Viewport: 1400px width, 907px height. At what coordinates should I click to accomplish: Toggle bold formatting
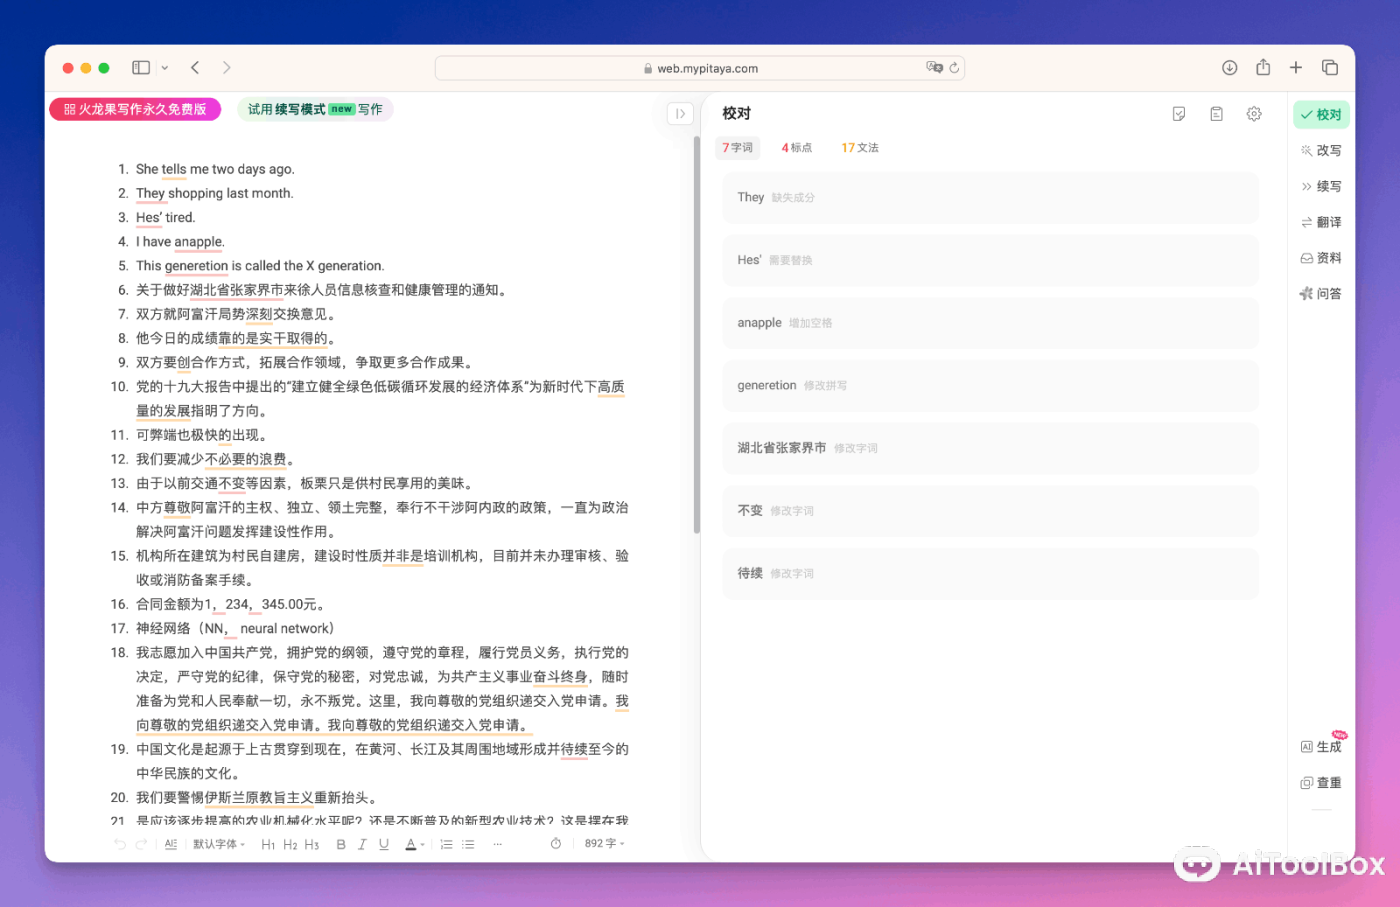coord(341,844)
